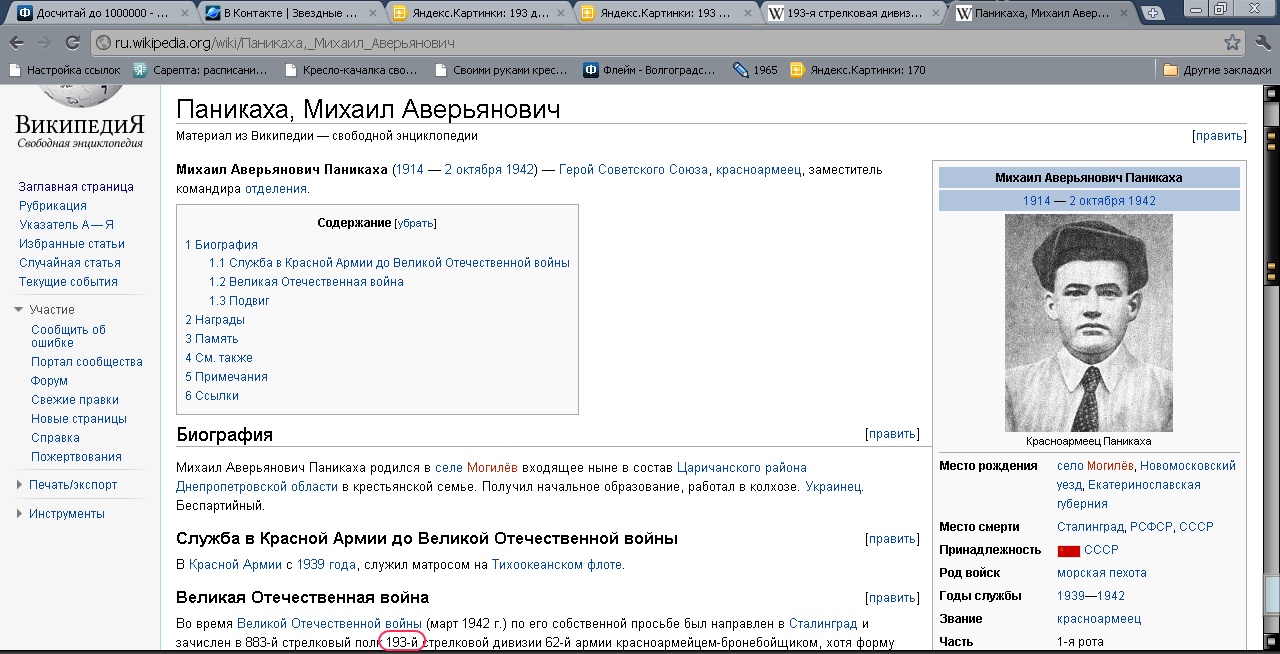Click the browser back arrow
The height and width of the screenshot is (654, 1280).
tap(17, 43)
